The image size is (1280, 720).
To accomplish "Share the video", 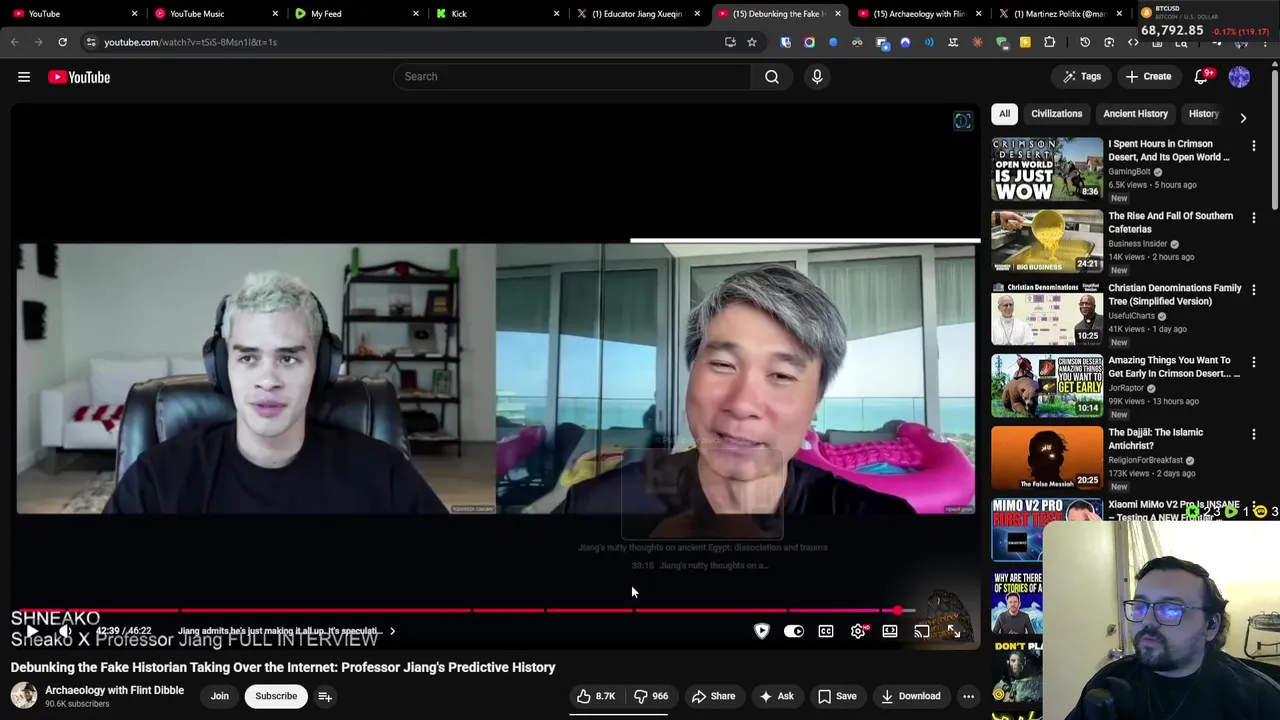I will click(x=713, y=696).
